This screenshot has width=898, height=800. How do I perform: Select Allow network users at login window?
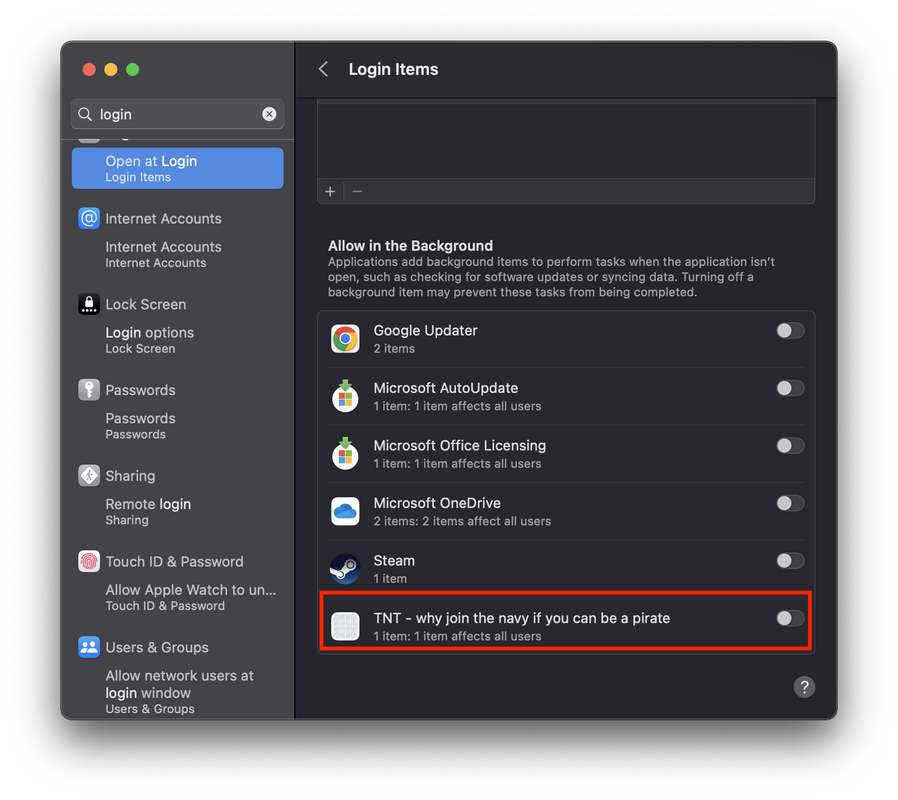click(x=179, y=692)
